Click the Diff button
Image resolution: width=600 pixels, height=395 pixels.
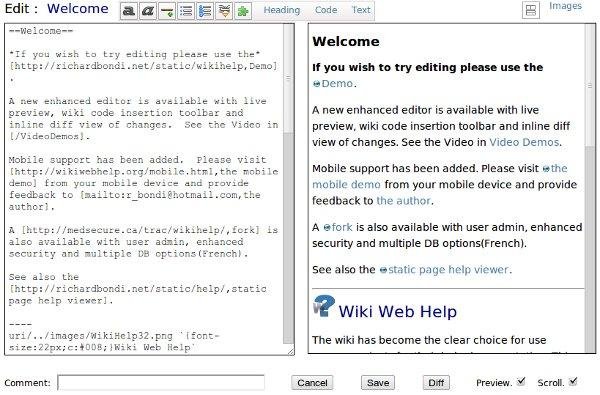point(436,383)
